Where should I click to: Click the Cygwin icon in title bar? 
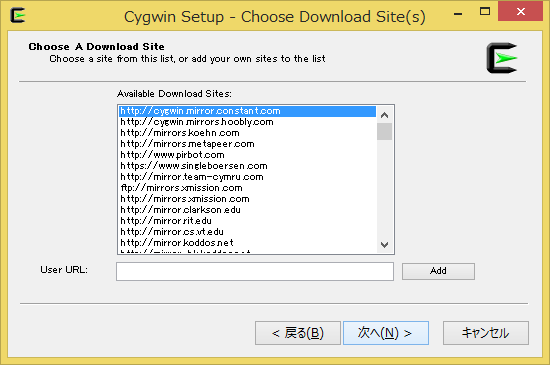coord(18,15)
